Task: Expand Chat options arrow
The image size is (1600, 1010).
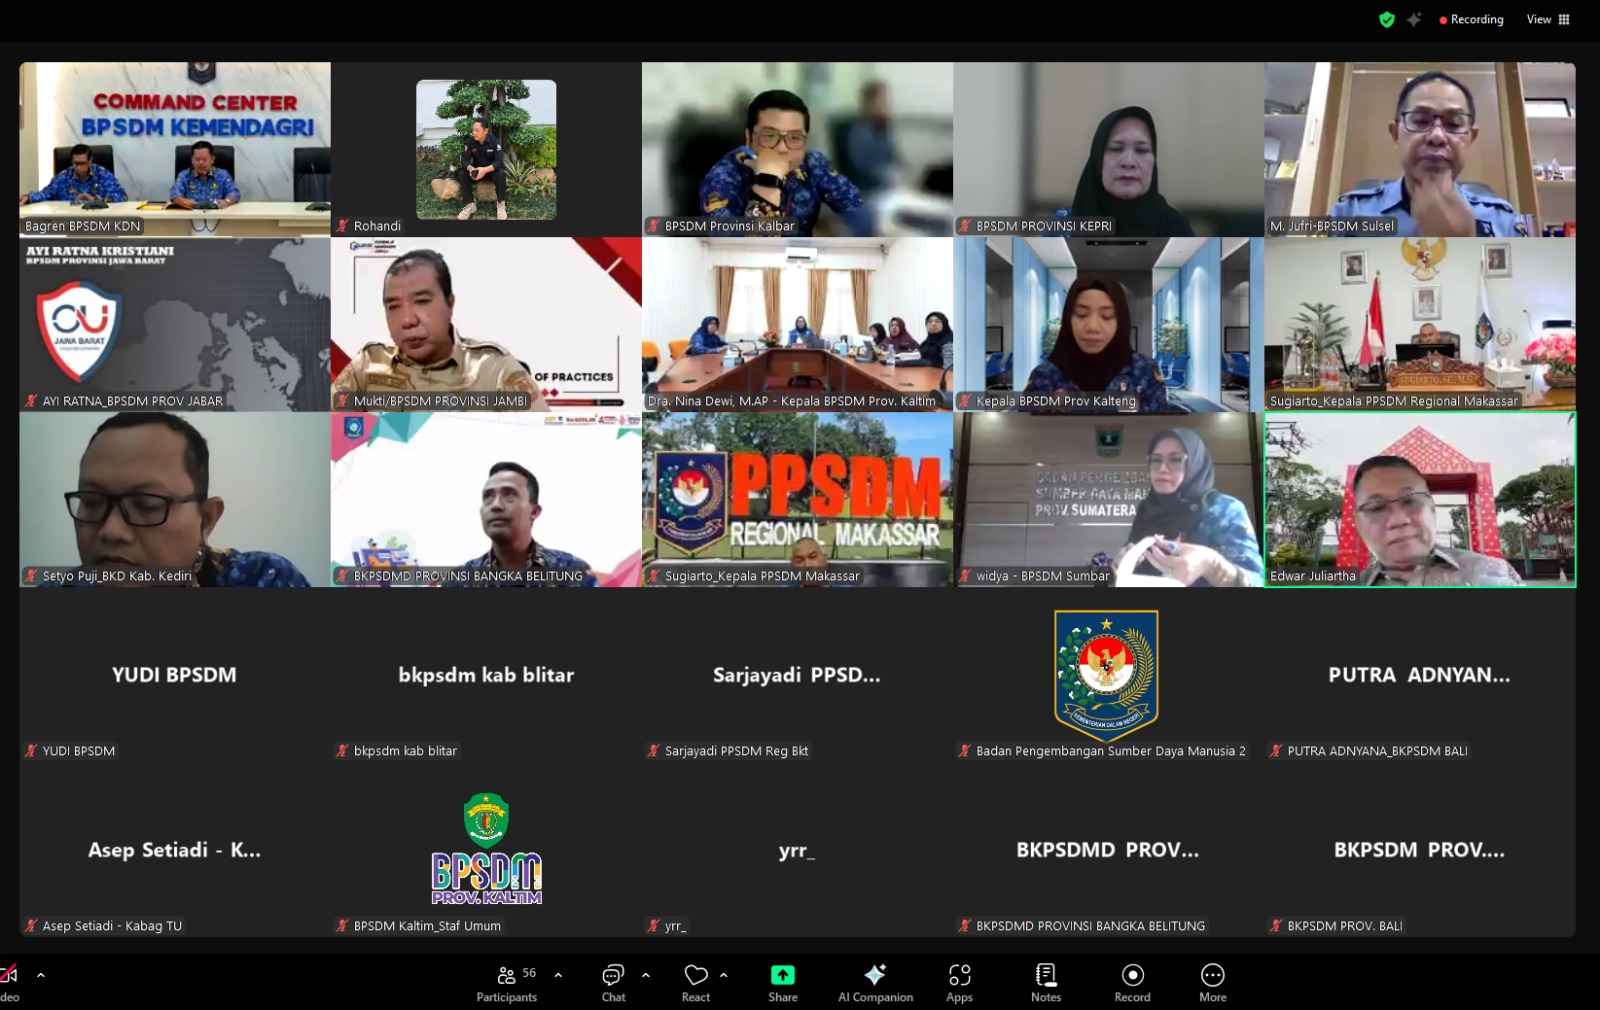Action: (646, 975)
